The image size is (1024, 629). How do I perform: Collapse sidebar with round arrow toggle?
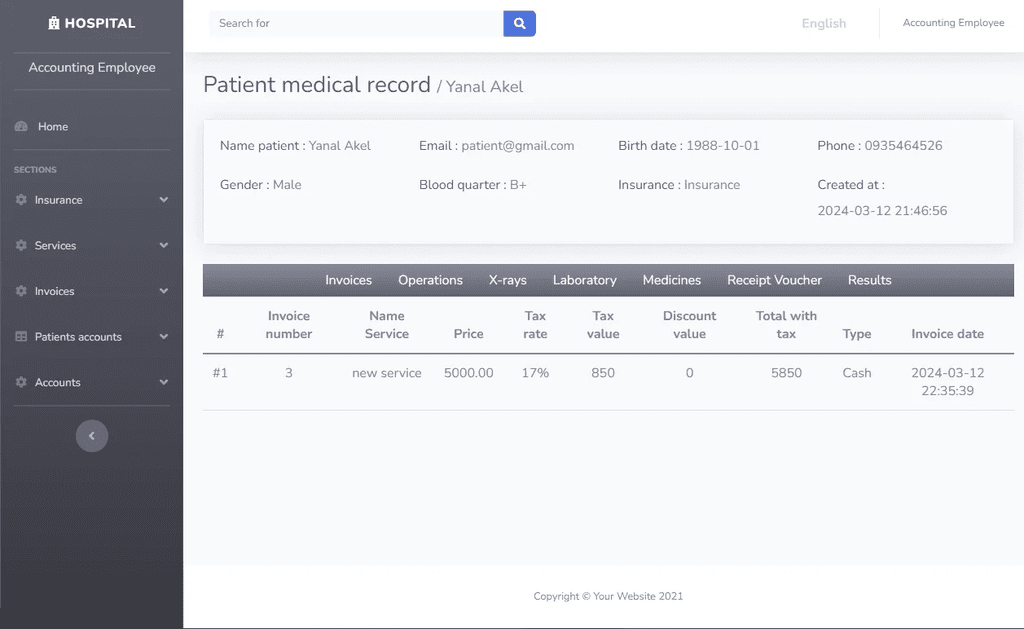tap(91, 436)
